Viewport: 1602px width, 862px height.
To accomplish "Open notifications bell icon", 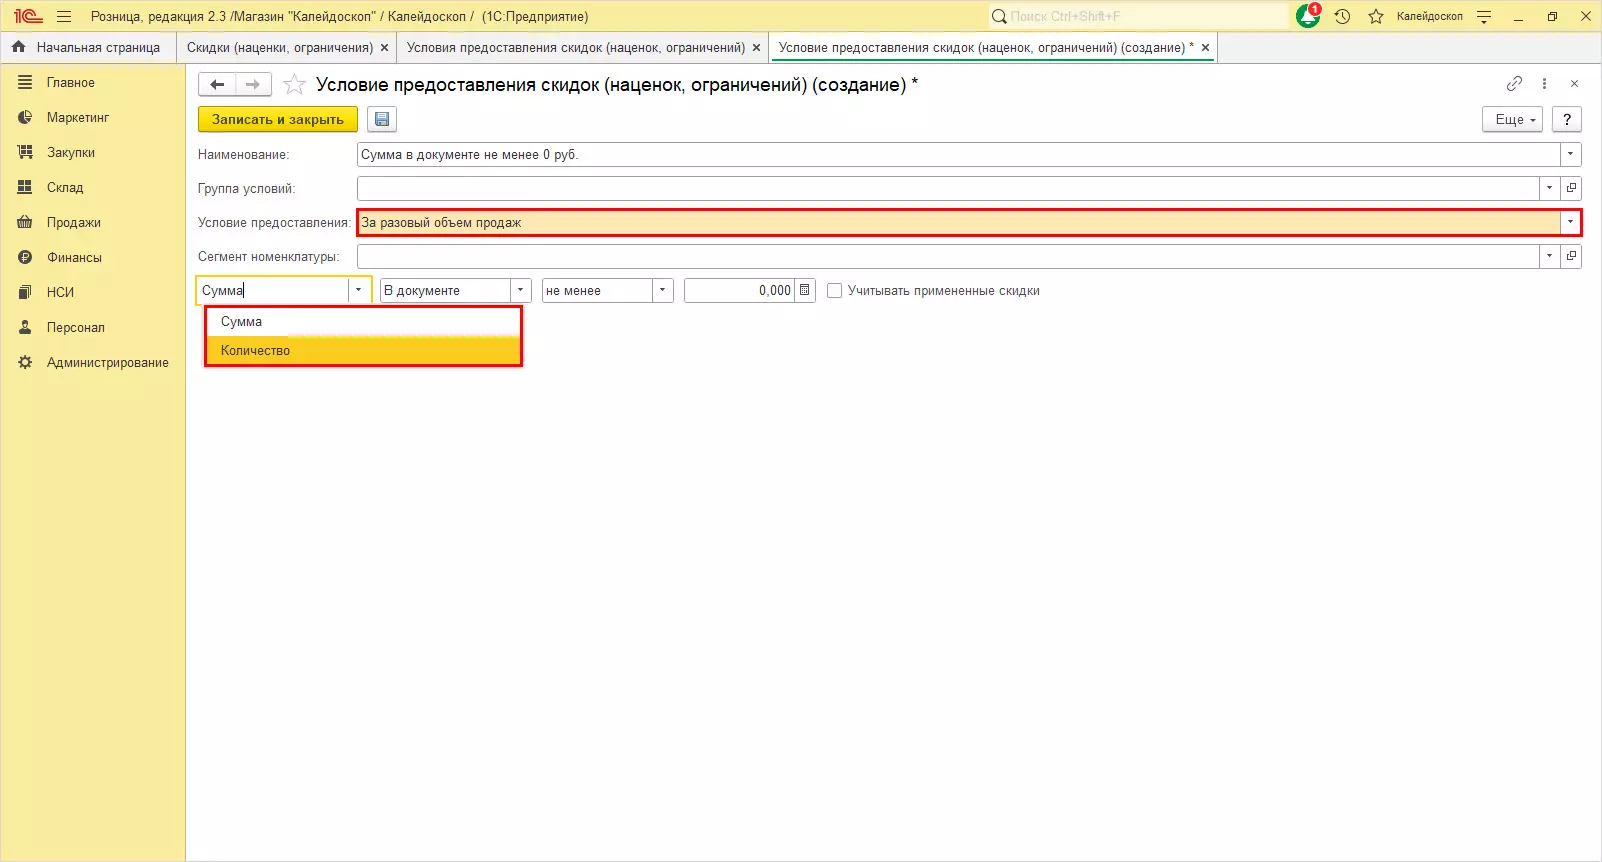I will (x=1308, y=16).
